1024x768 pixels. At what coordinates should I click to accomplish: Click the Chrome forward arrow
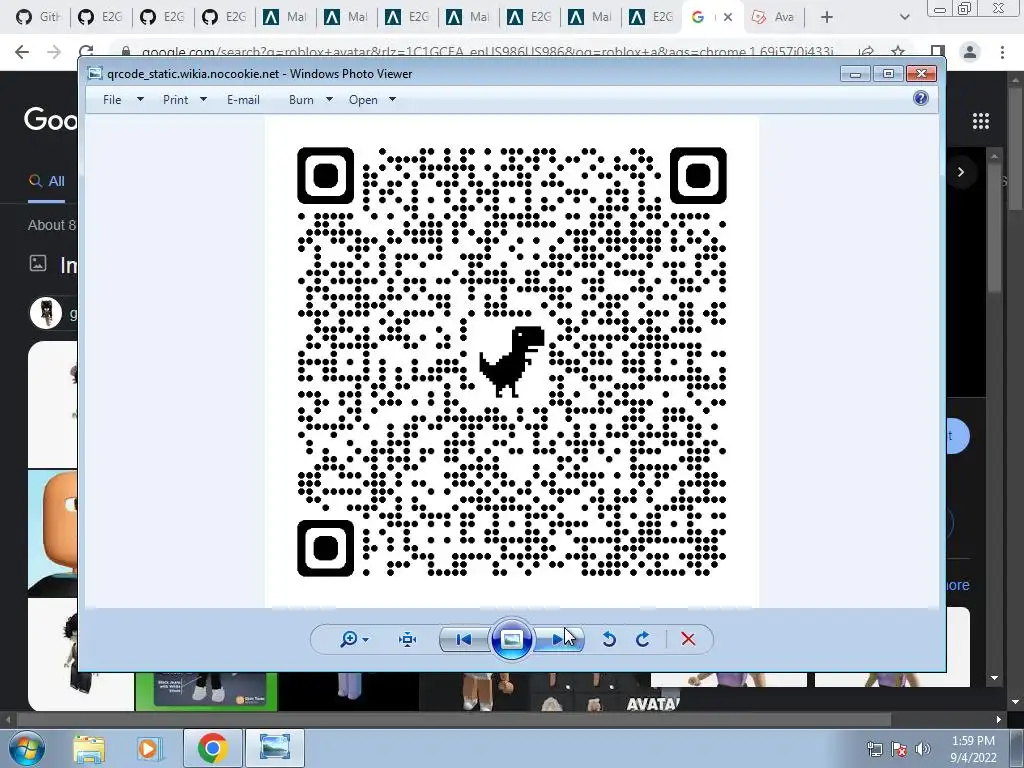tap(54, 52)
